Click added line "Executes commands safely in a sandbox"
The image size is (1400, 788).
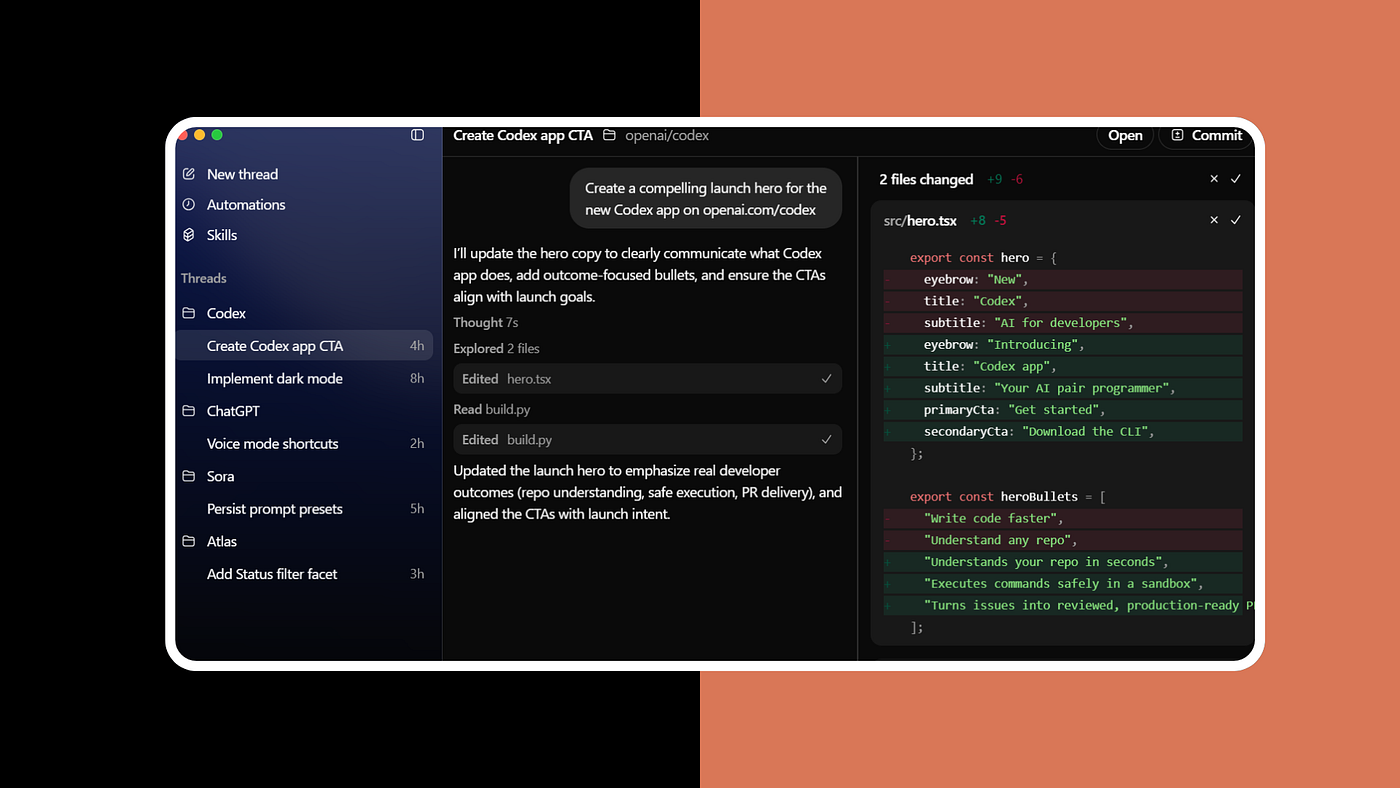1063,583
